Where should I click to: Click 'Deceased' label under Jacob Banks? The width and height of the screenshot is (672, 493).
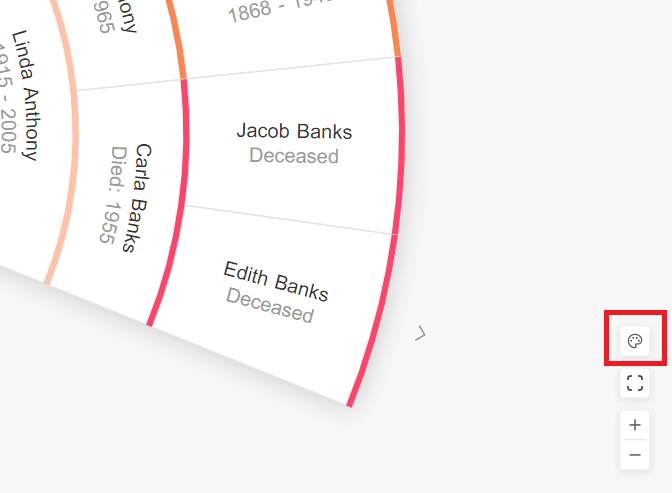point(294,156)
